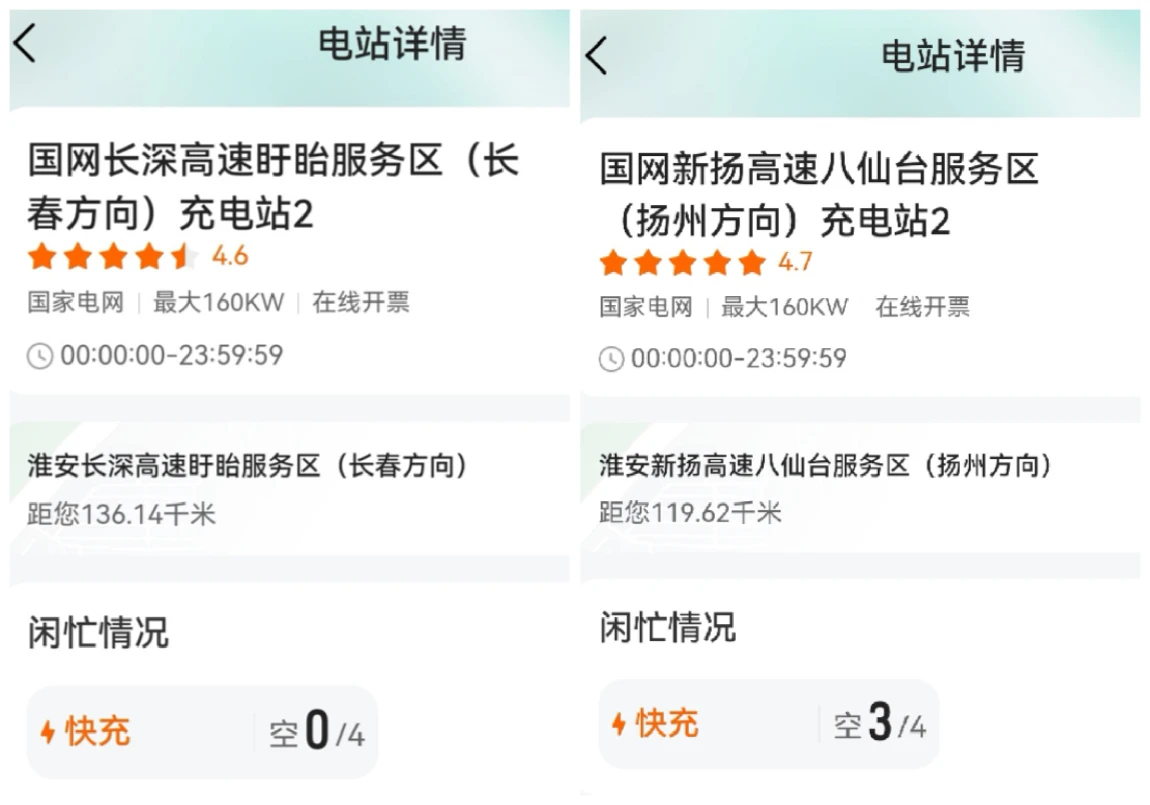1150x805 pixels.
Task: Open address 淮安长深高速盱眙服务区（长春方向）
Action: 247,466
